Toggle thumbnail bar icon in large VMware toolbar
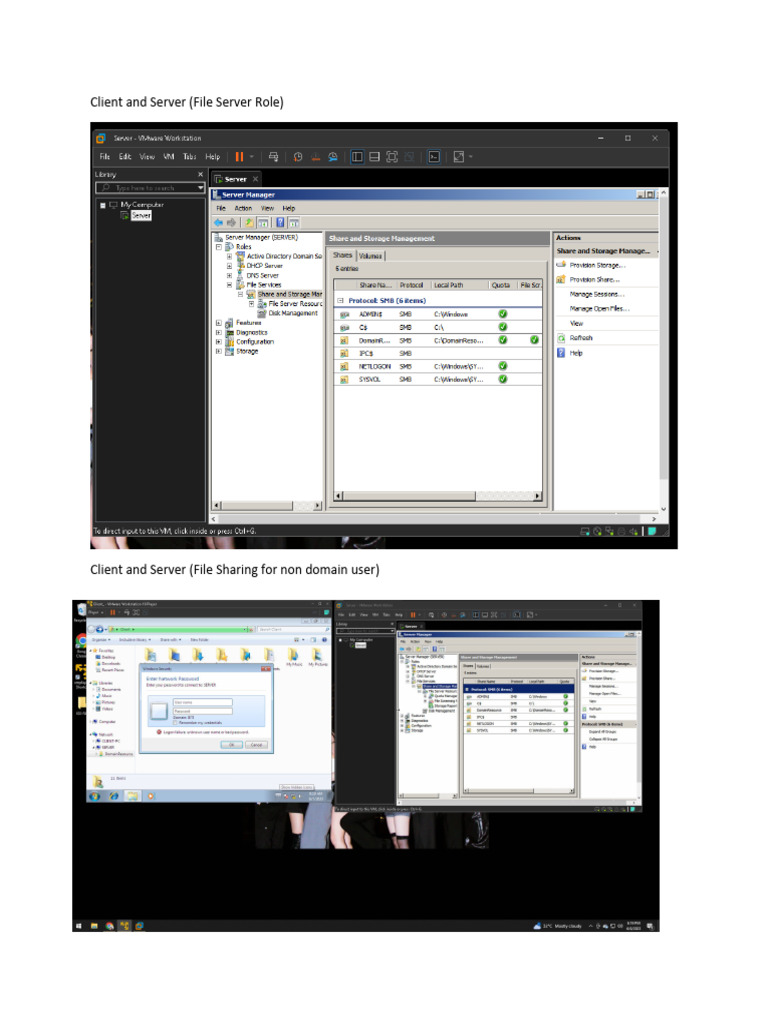Image resolution: width=768 pixels, height=1024 pixels. coord(374,157)
